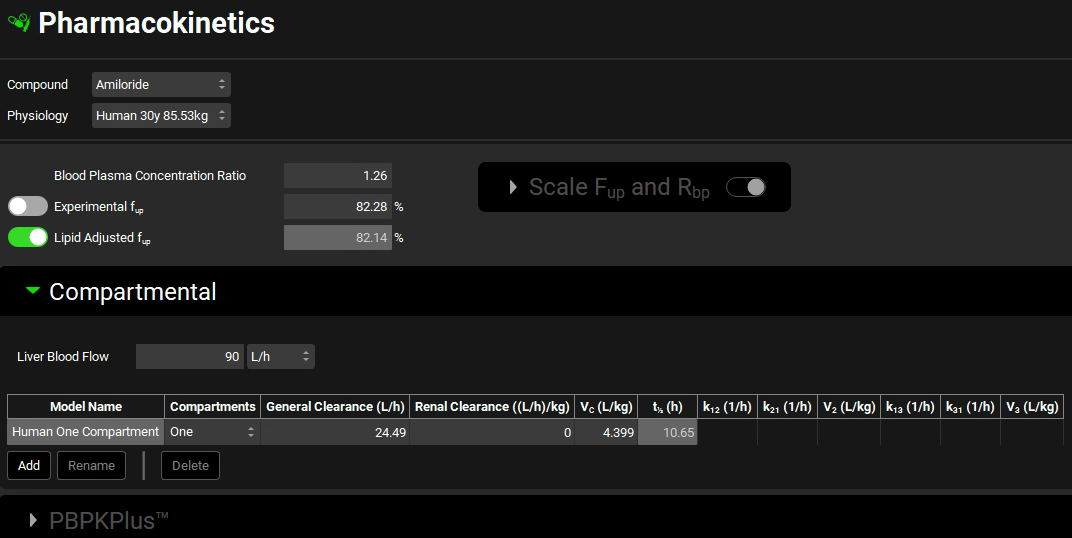This screenshot has height=538, width=1072.
Task: Click the Rename button
Action: click(x=91, y=465)
